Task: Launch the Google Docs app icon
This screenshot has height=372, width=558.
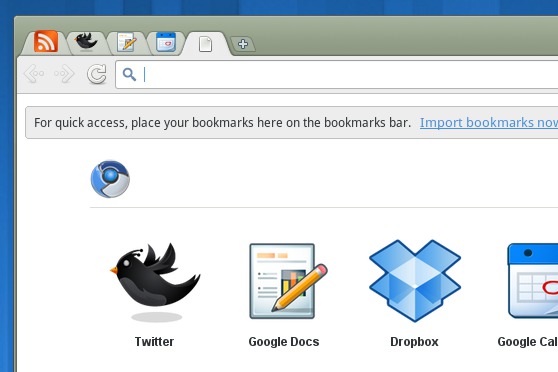Action: coord(288,281)
